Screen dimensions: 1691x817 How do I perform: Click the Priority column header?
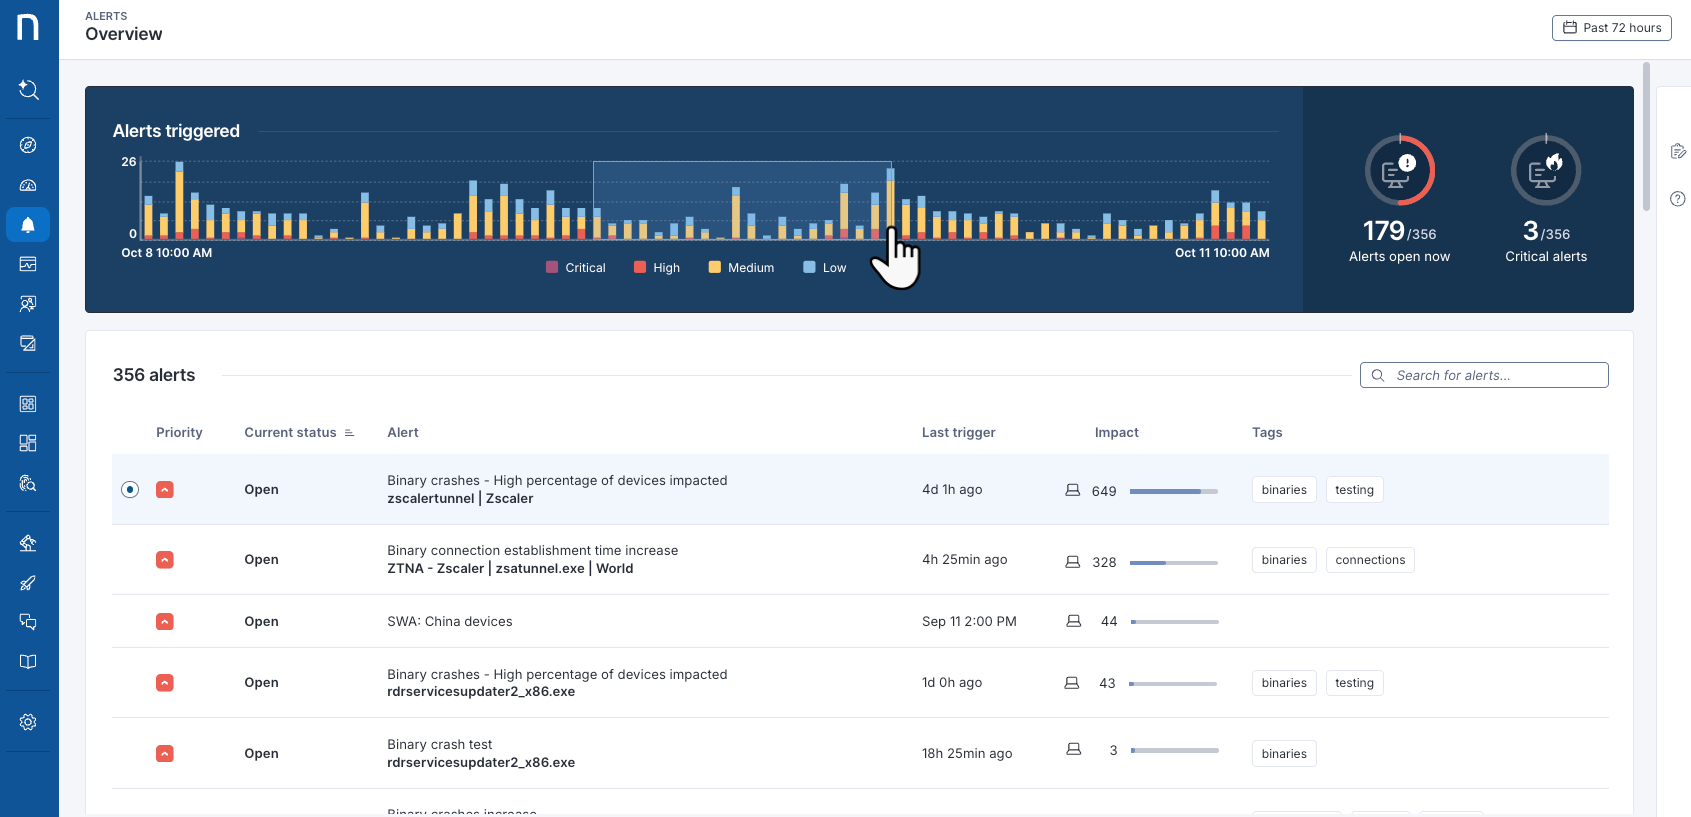coord(179,433)
